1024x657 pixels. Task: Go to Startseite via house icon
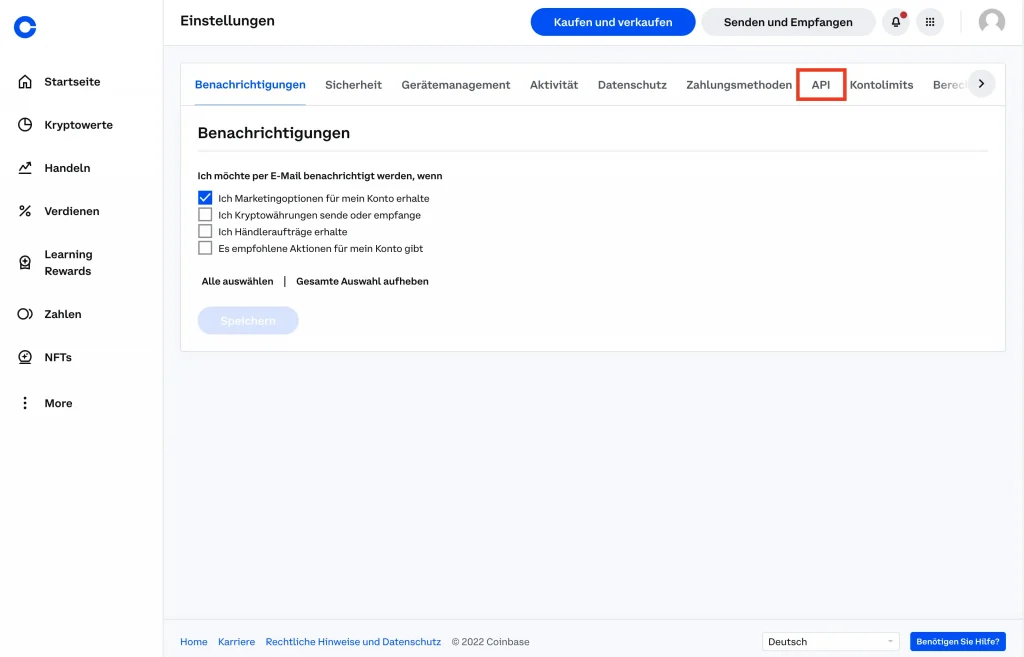(25, 82)
